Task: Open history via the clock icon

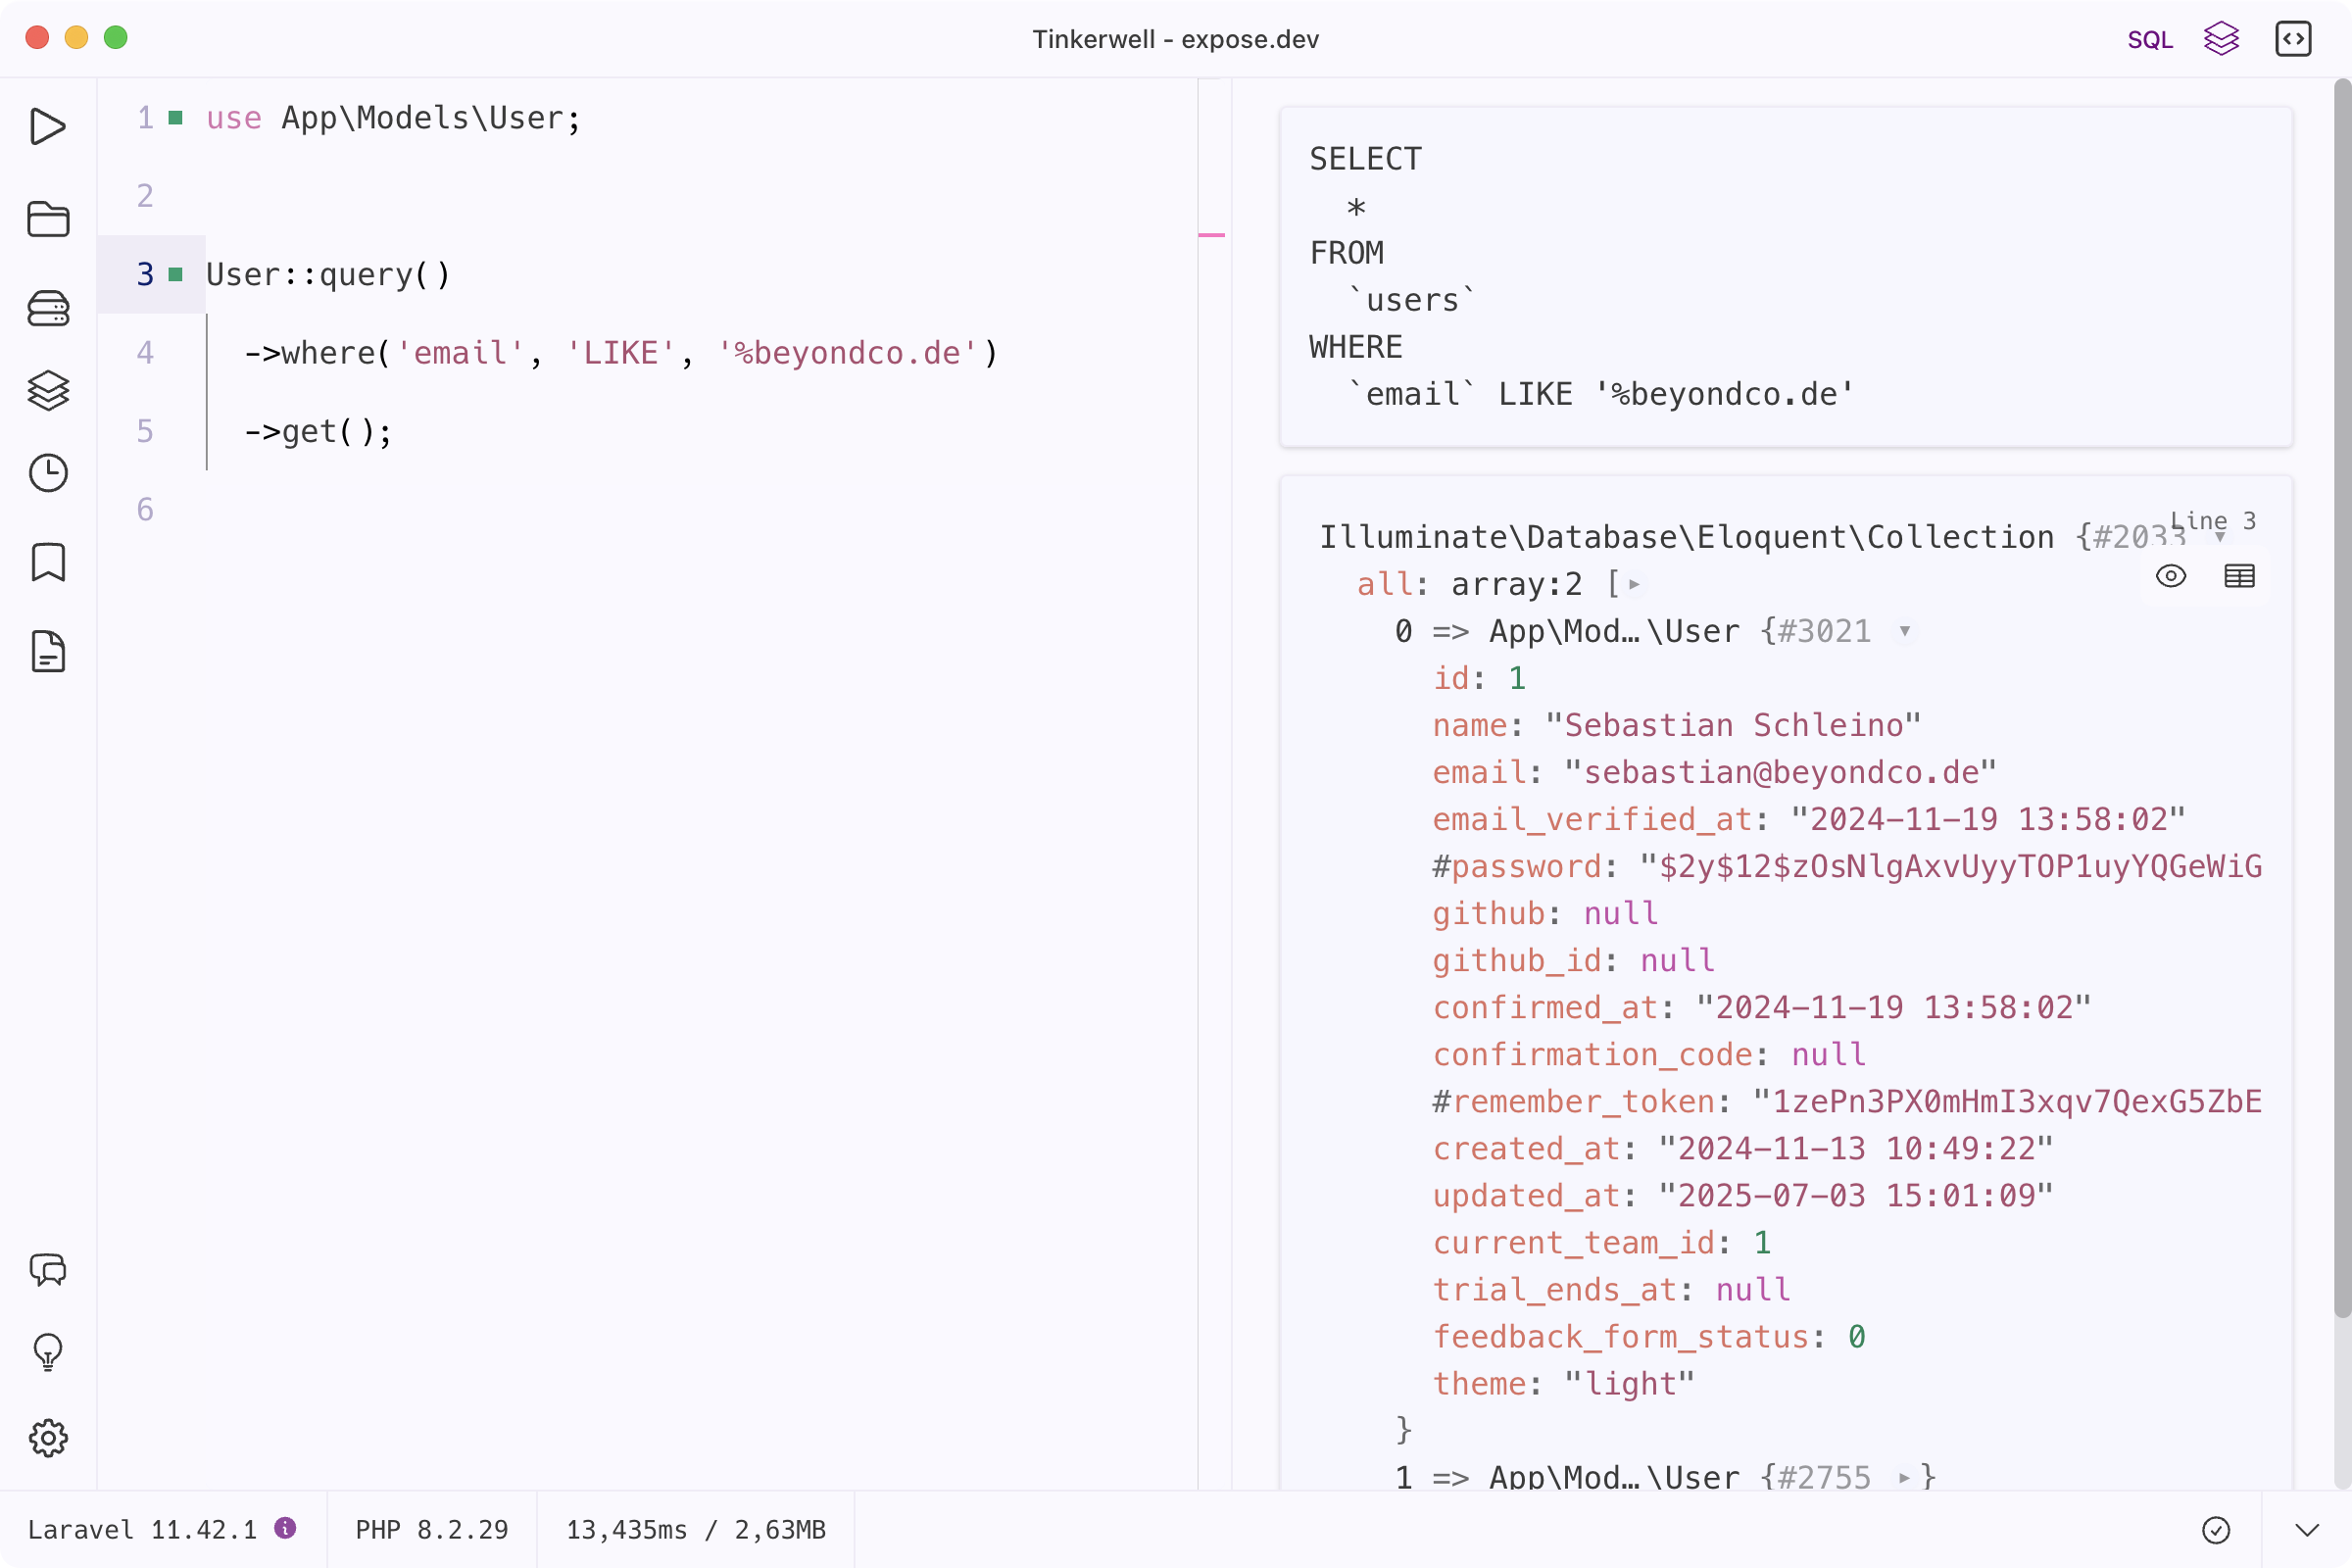Action: (48, 473)
